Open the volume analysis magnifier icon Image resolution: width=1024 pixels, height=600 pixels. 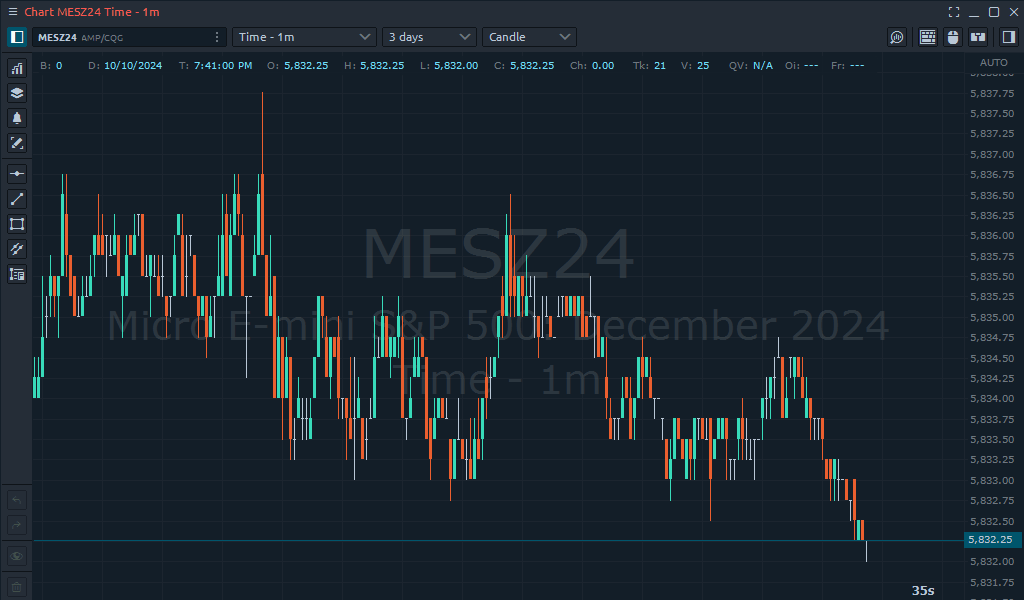click(x=897, y=37)
